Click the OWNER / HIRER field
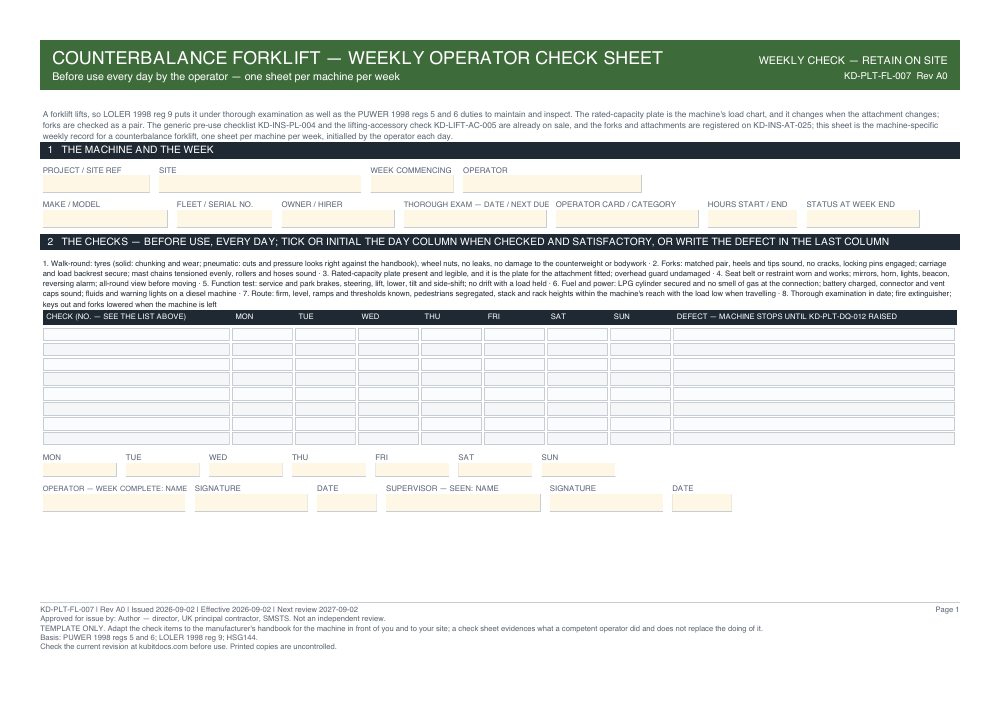The image size is (1000, 708). [x=338, y=219]
